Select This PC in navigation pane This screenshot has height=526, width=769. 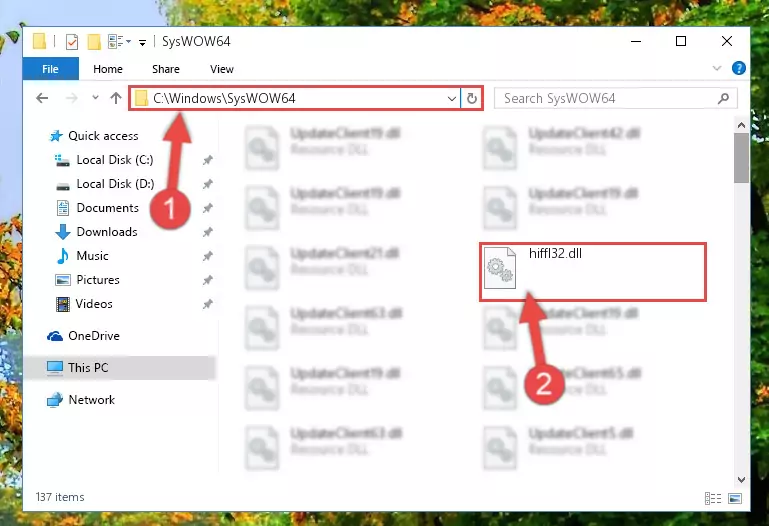119,368
